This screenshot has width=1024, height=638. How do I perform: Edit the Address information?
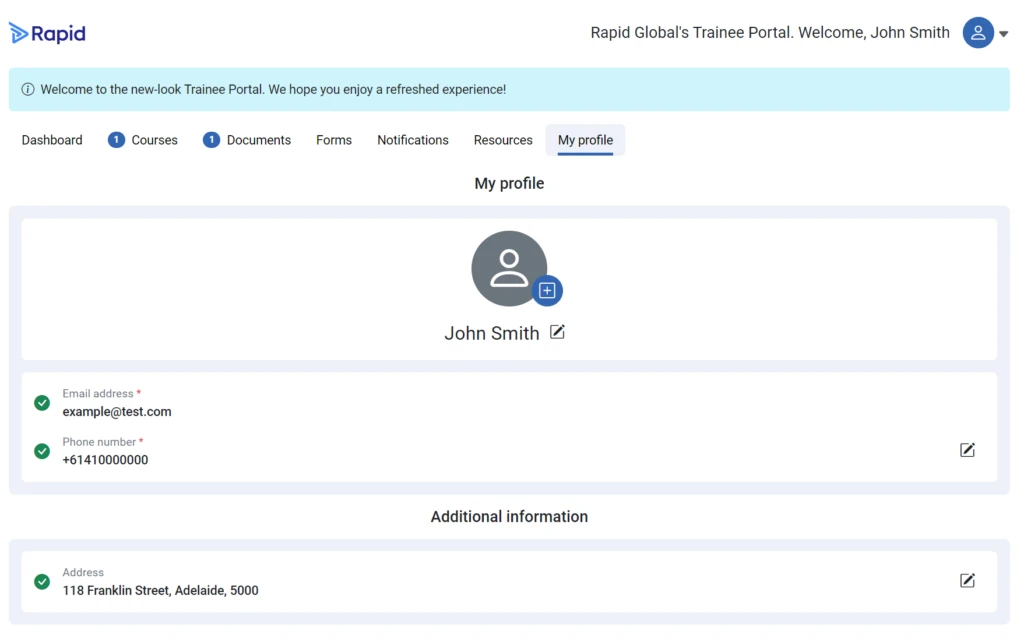pyautogui.click(x=967, y=581)
